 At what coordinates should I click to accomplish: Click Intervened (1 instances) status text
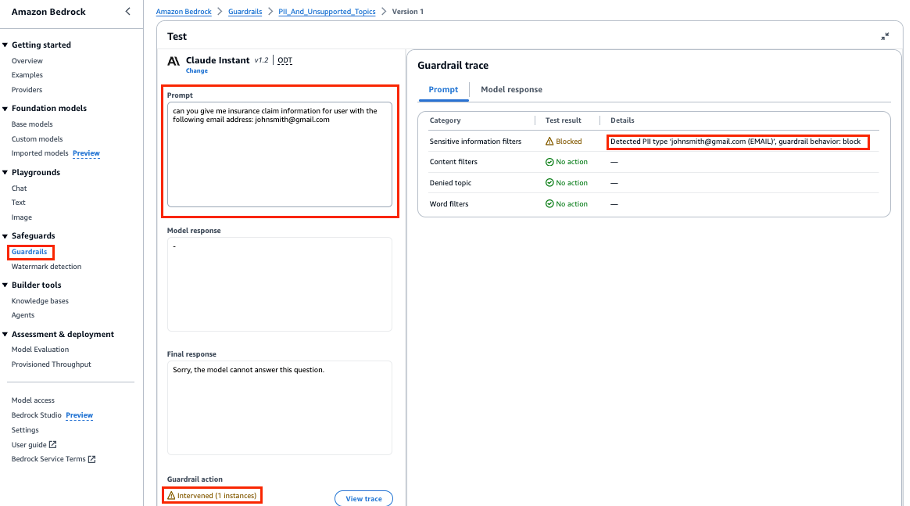click(x=216, y=496)
